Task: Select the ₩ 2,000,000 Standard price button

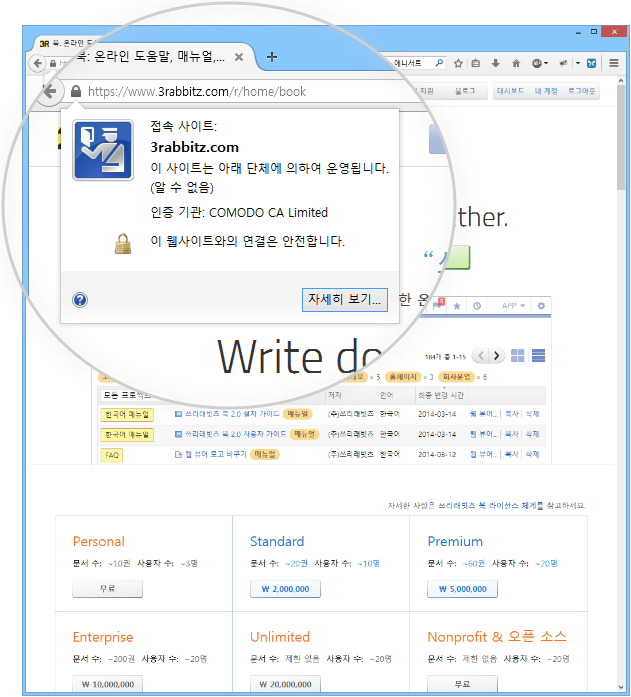Action: pyautogui.click(x=285, y=589)
